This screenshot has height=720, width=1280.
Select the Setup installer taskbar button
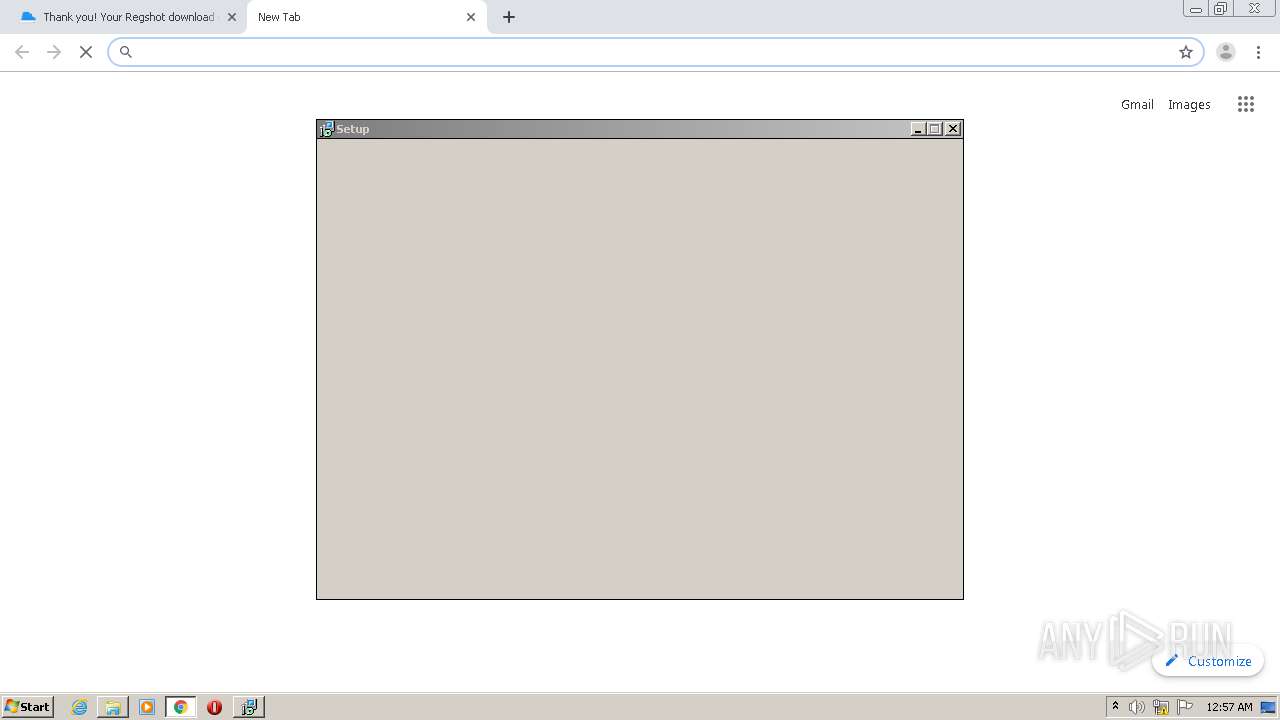click(249, 707)
